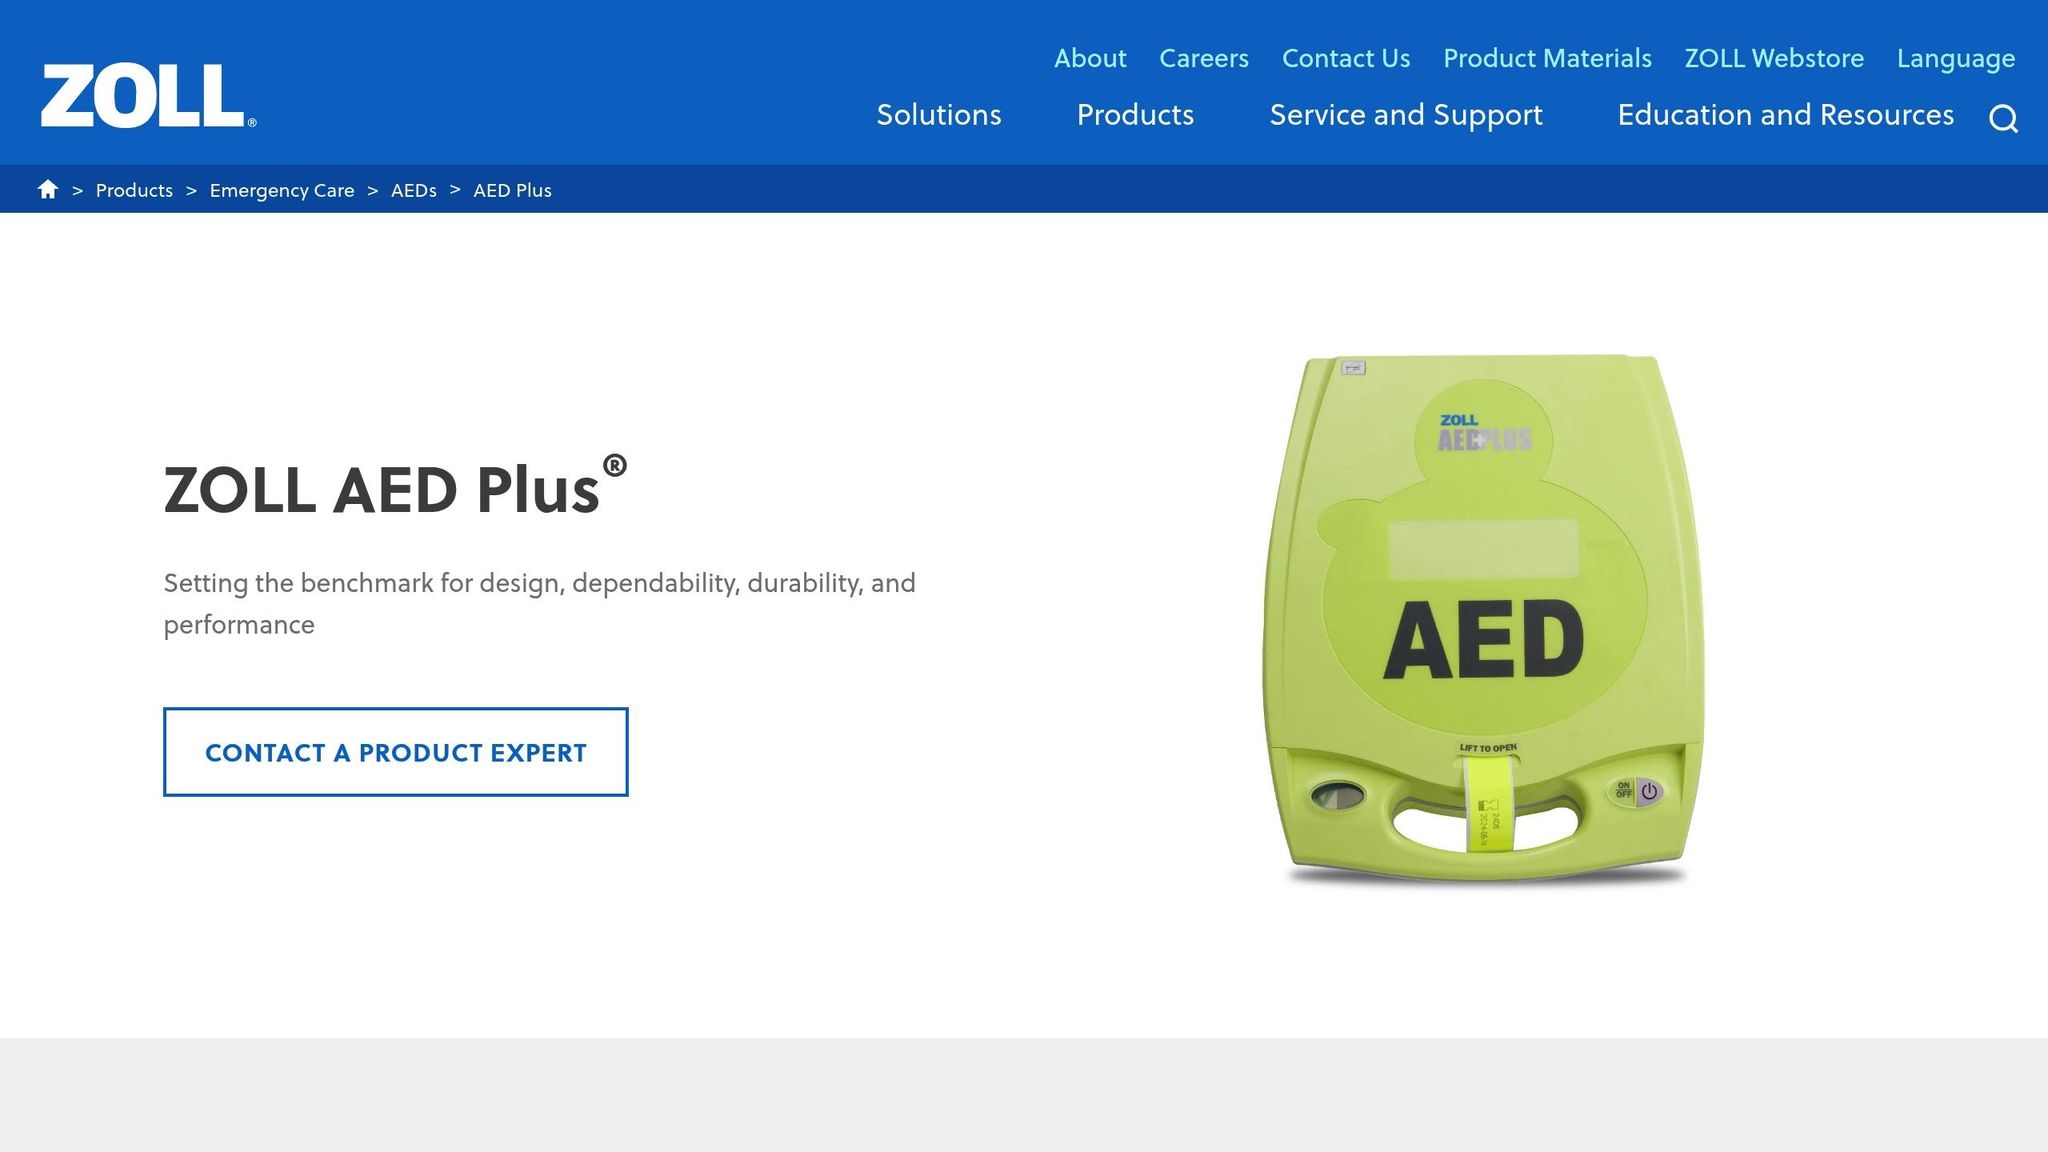The height and width of the screenshot is (1152, 2048).
Task: Open Product Materials link
Action: [x=1547, y=58]
